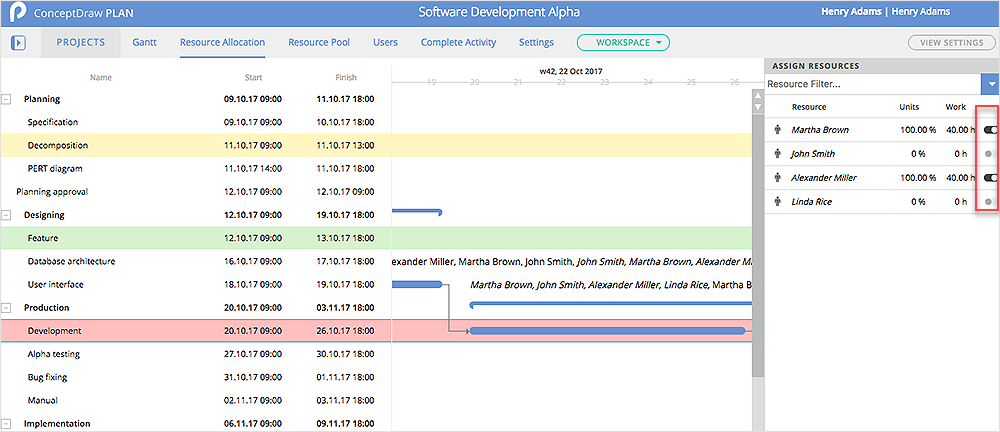Click the Units column header
The height and width of the screenshot is (432, 1000).
909,107
